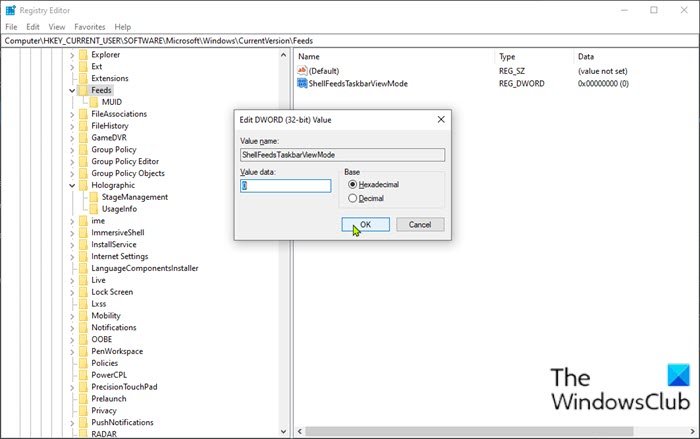Image resolution: width=700 pixels, height=439 pixels.
Task: Click the Feeds folder icon
Action: 83,90
